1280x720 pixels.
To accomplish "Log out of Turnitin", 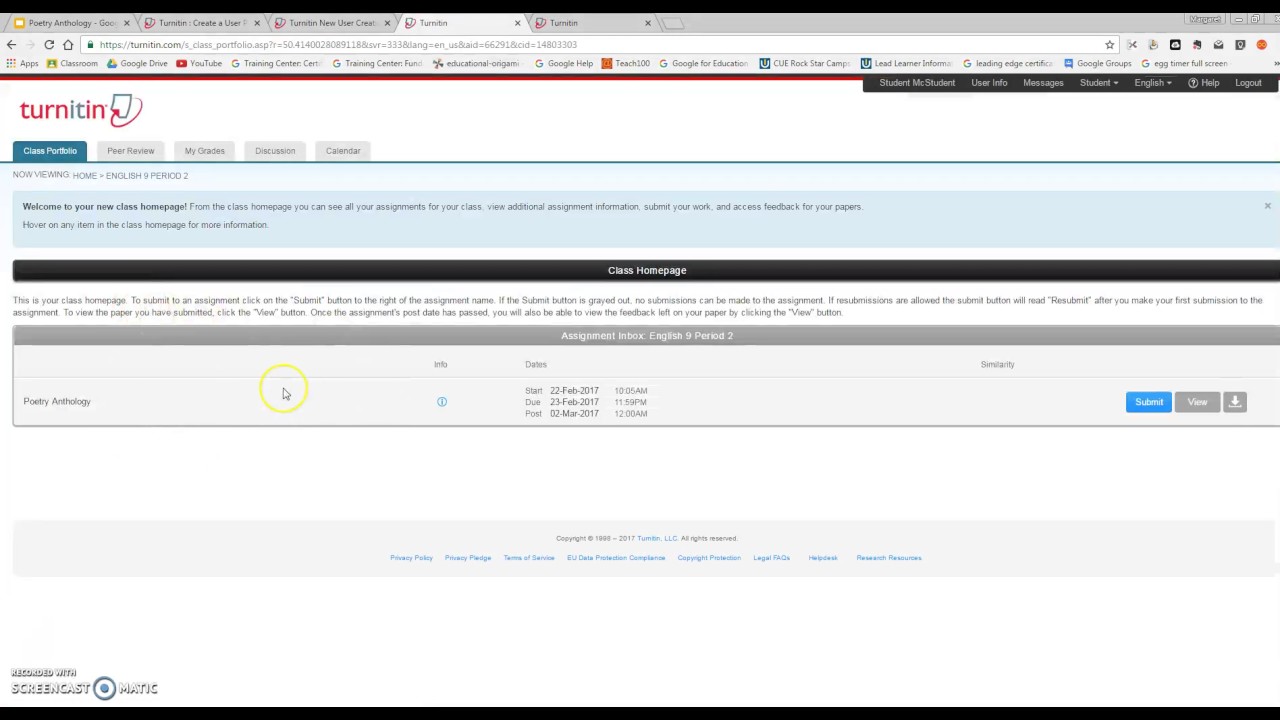I will [1248, 83].
